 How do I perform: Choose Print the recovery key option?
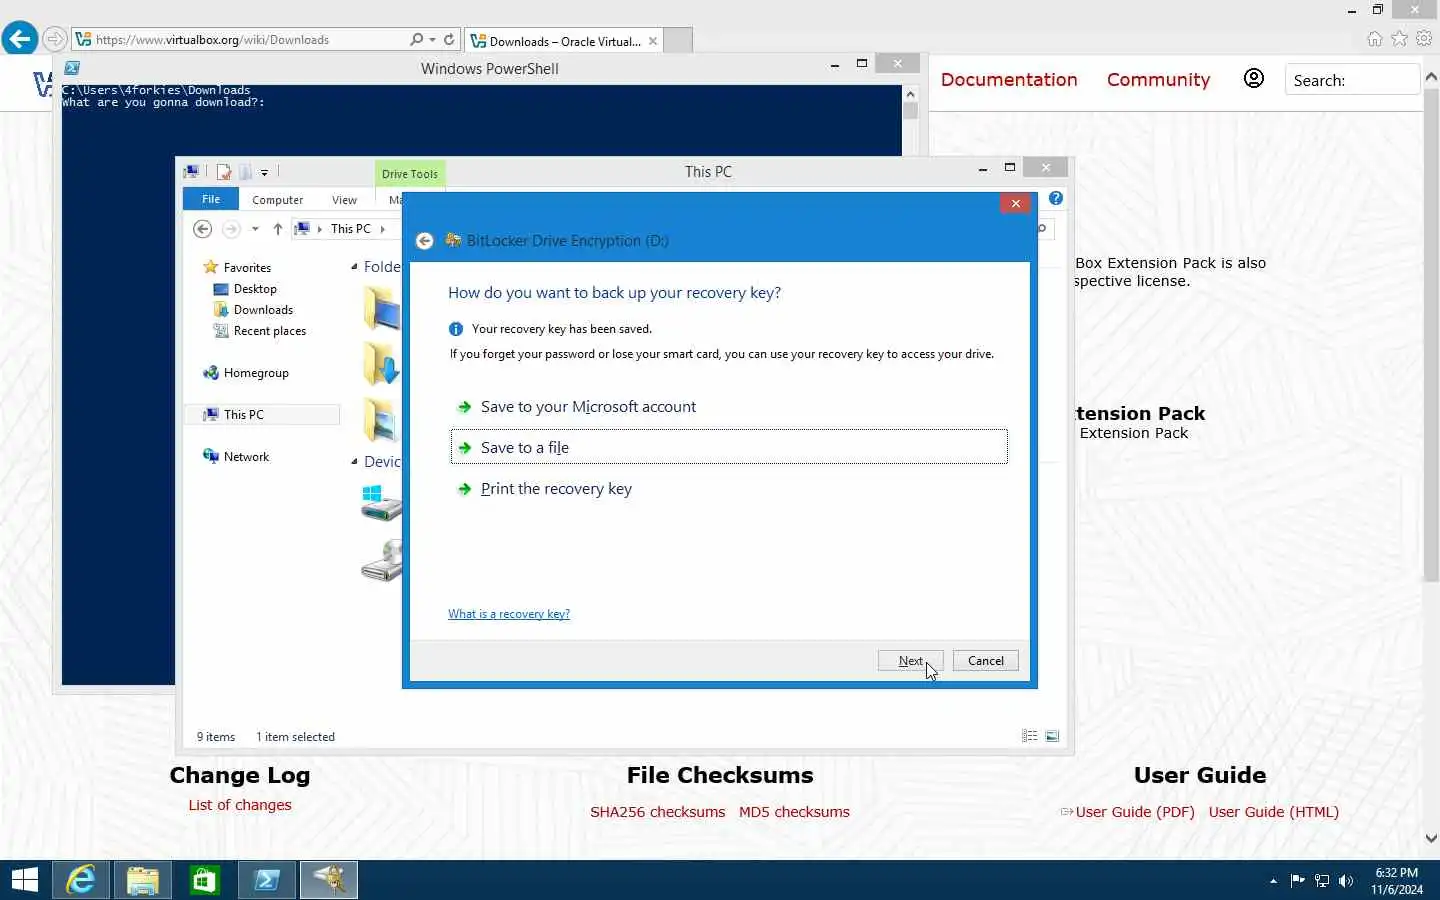(729, 489)
